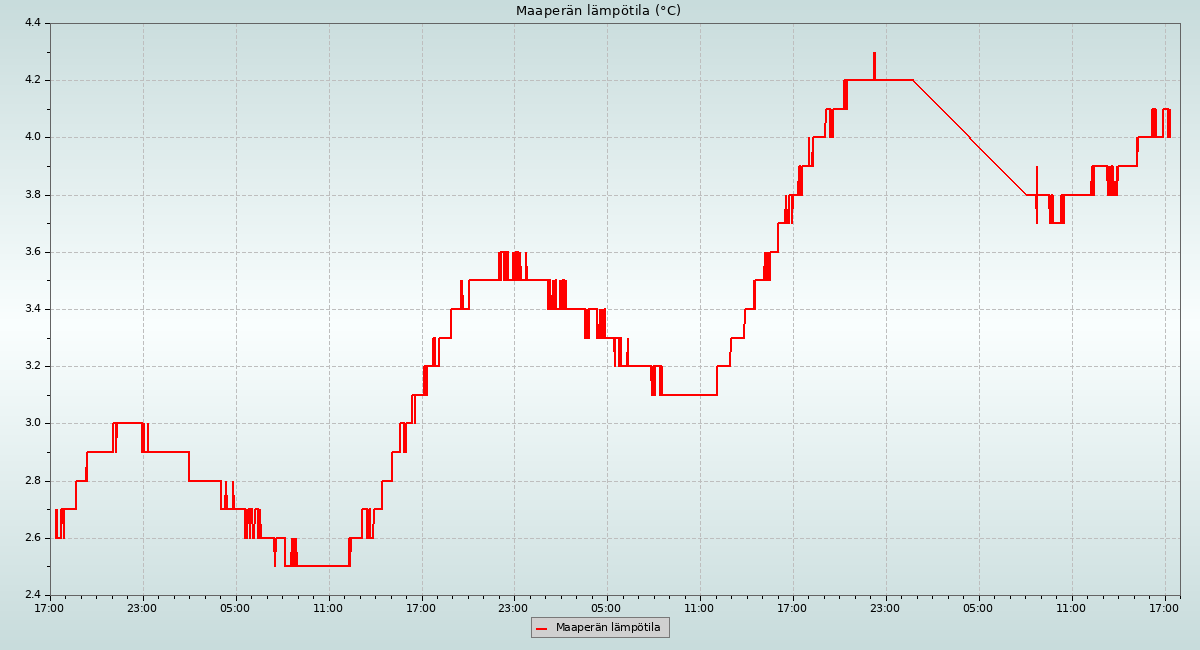Select the 2.4 label at the y-axis bottom
The image size is (1200, 650).
click(x=31, y=595)
